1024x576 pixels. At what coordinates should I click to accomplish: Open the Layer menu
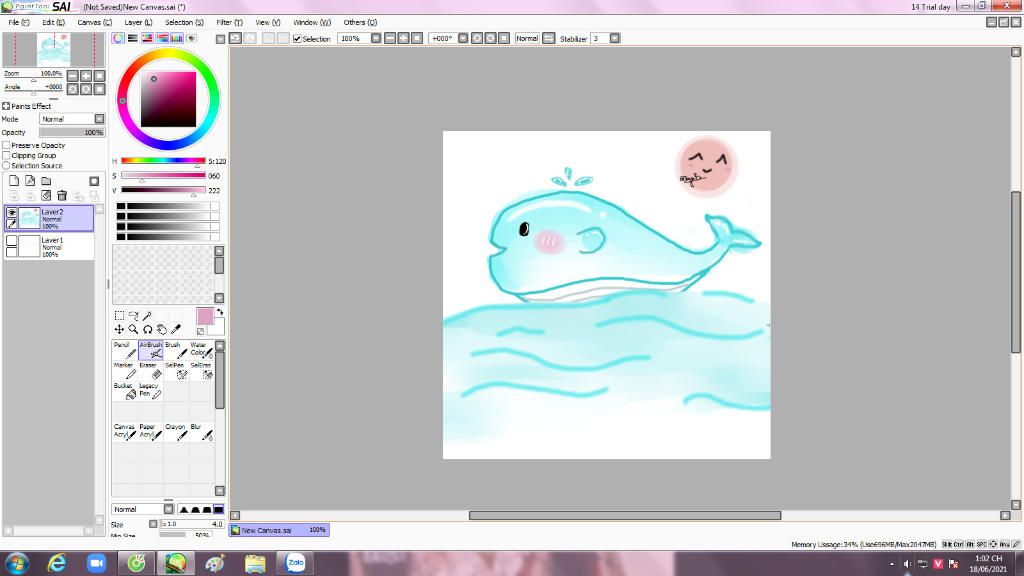coord(138,22)
